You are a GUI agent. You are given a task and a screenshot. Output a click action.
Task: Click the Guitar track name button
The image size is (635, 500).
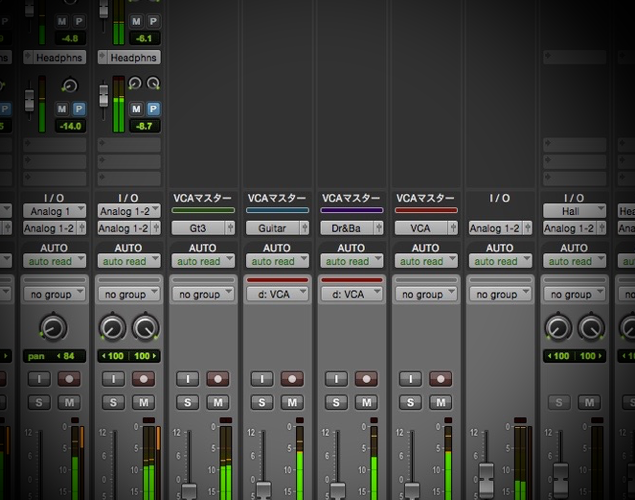click(272, 228)
